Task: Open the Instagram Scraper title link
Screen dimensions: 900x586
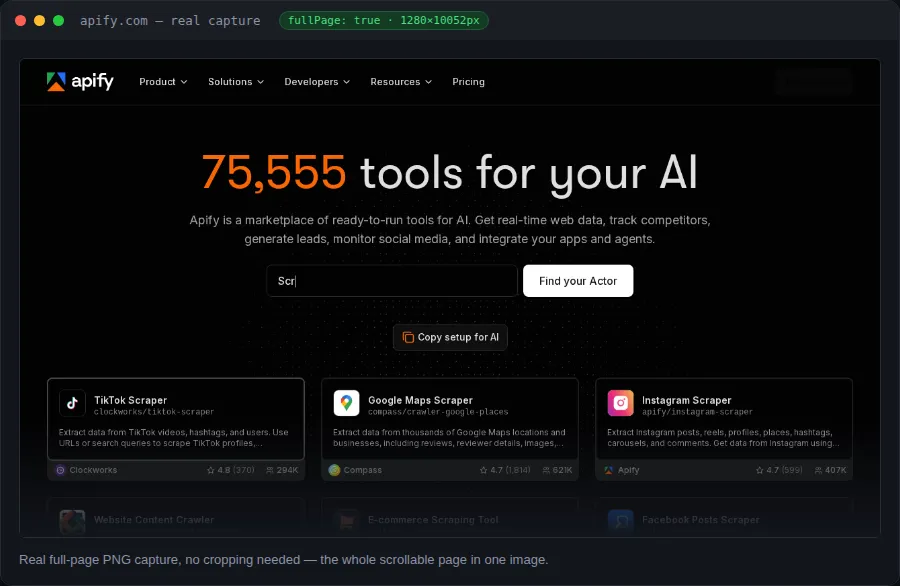Action: click(x=686, y=400)
